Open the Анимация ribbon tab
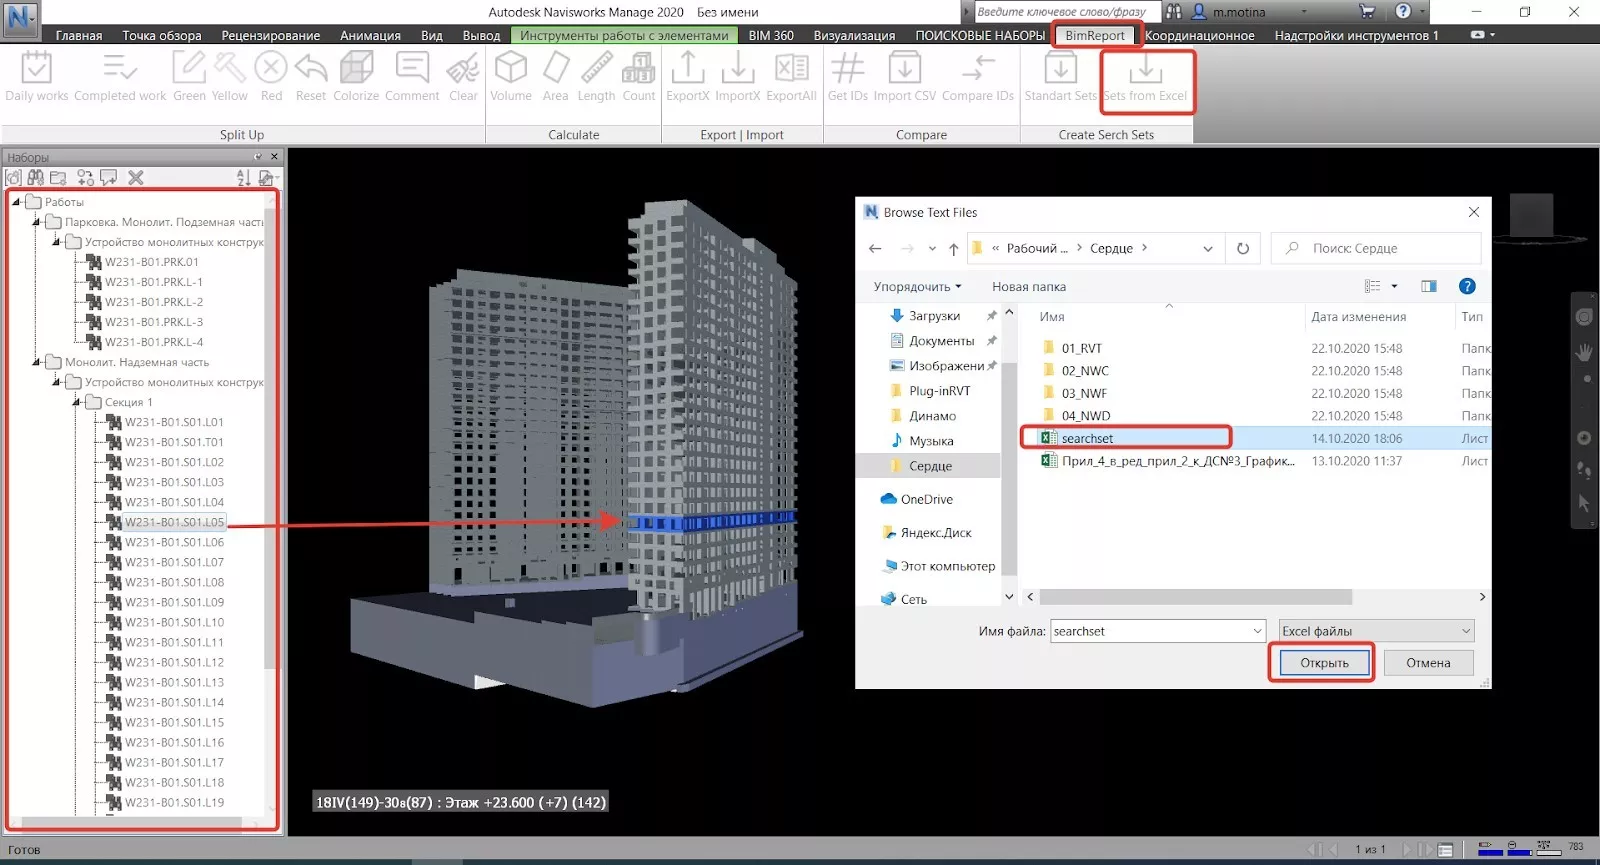This screenshot has height=865, width=1600. [x=370, y=35]
